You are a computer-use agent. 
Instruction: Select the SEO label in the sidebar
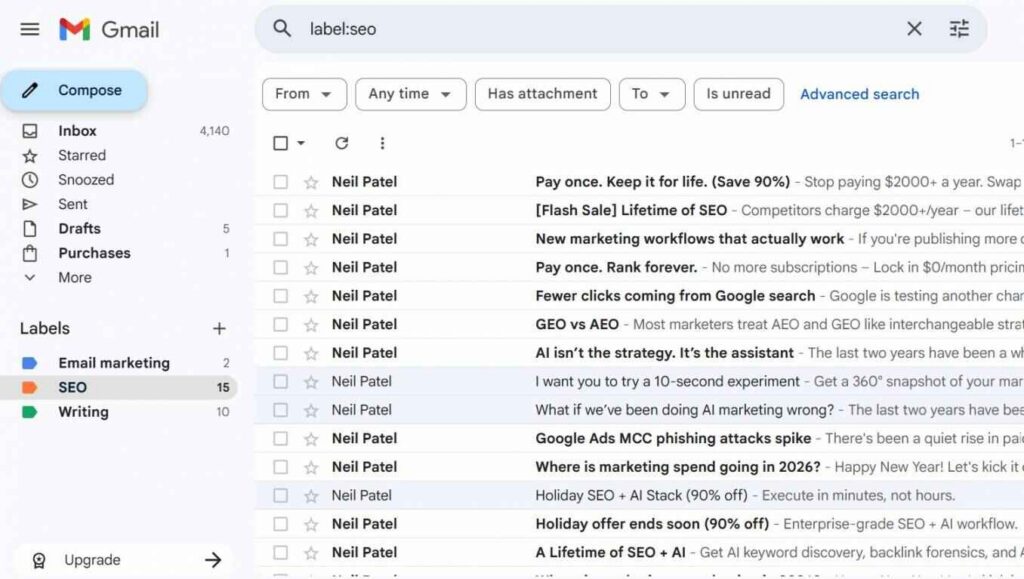tap(71, 387)
